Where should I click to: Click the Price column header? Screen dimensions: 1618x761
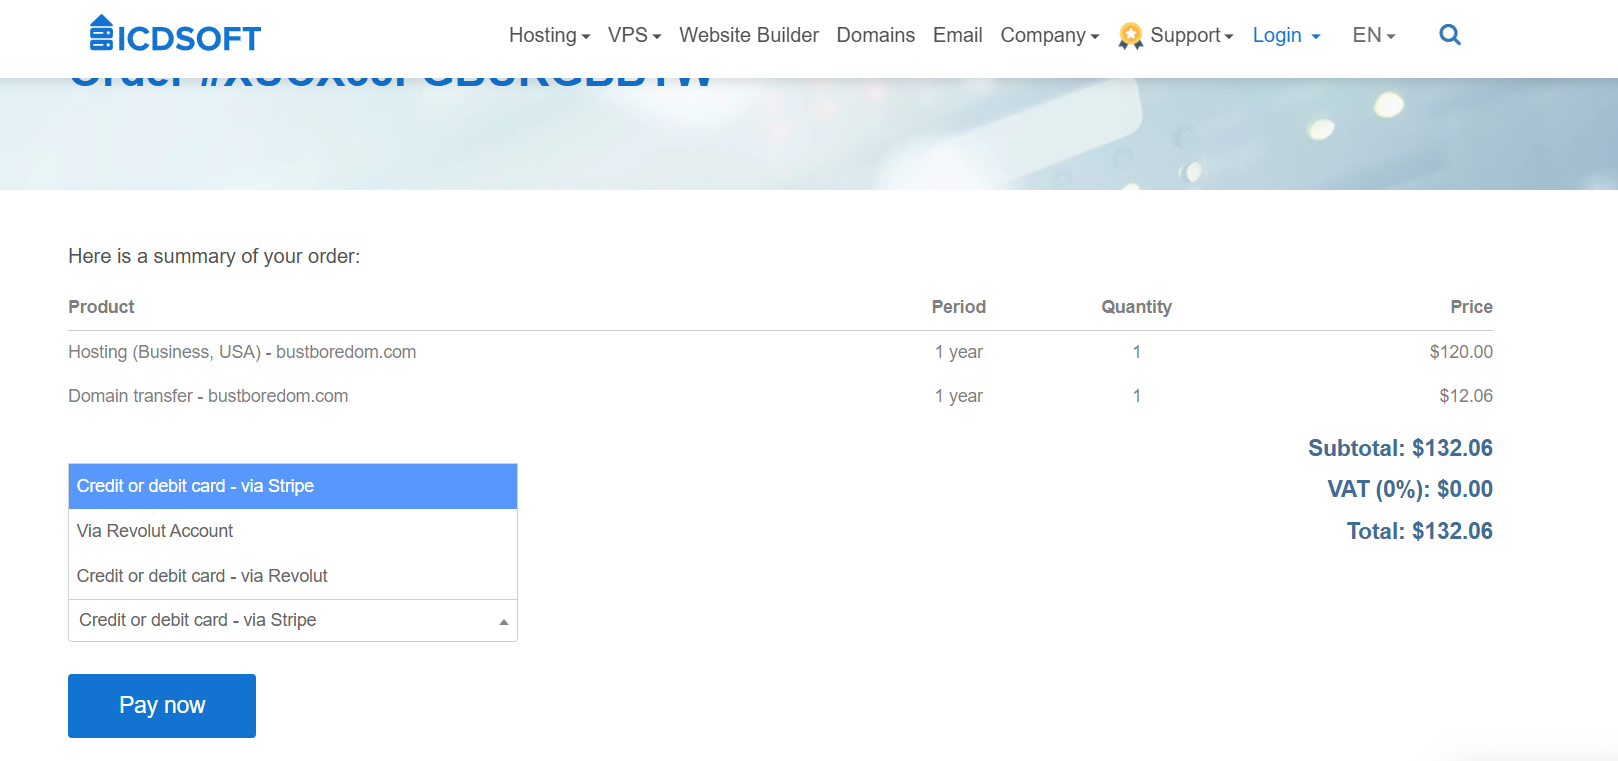[x=1471, y=307]
